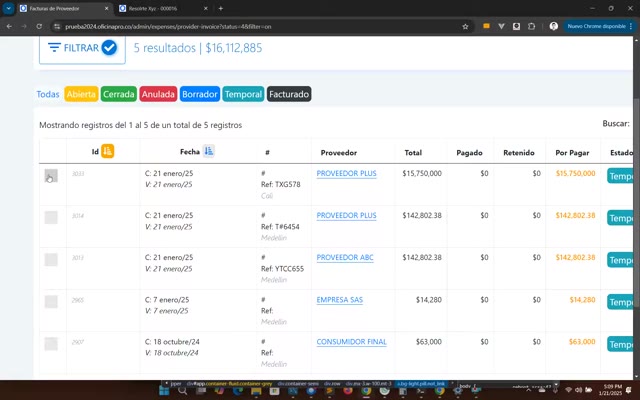This screenshot has width=640, height=400.
Task: Check the EMPRESA SAS invoice row
Action: [51, 302]
